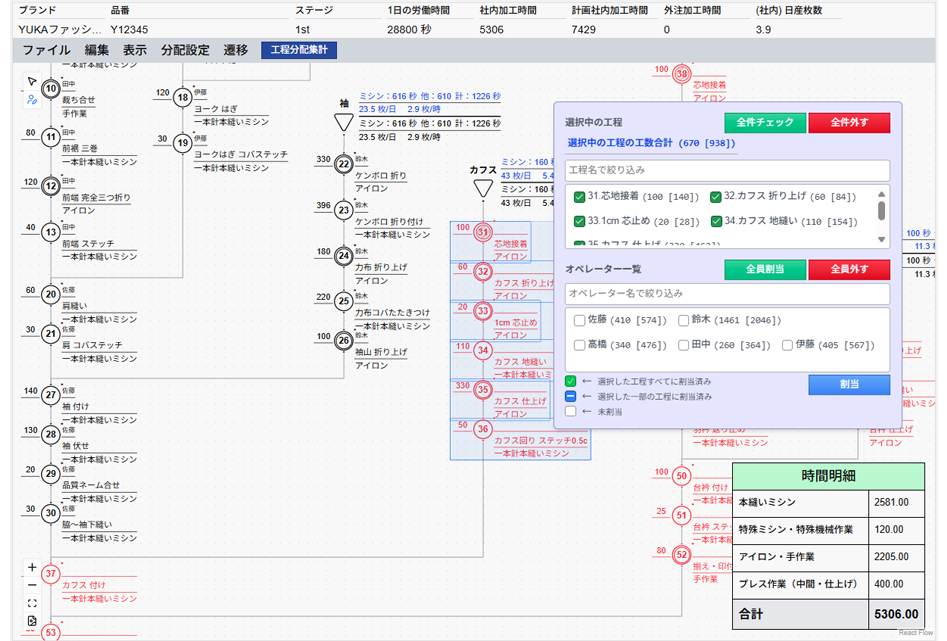
Task: Select red process node 31
Action: point(483,232)
